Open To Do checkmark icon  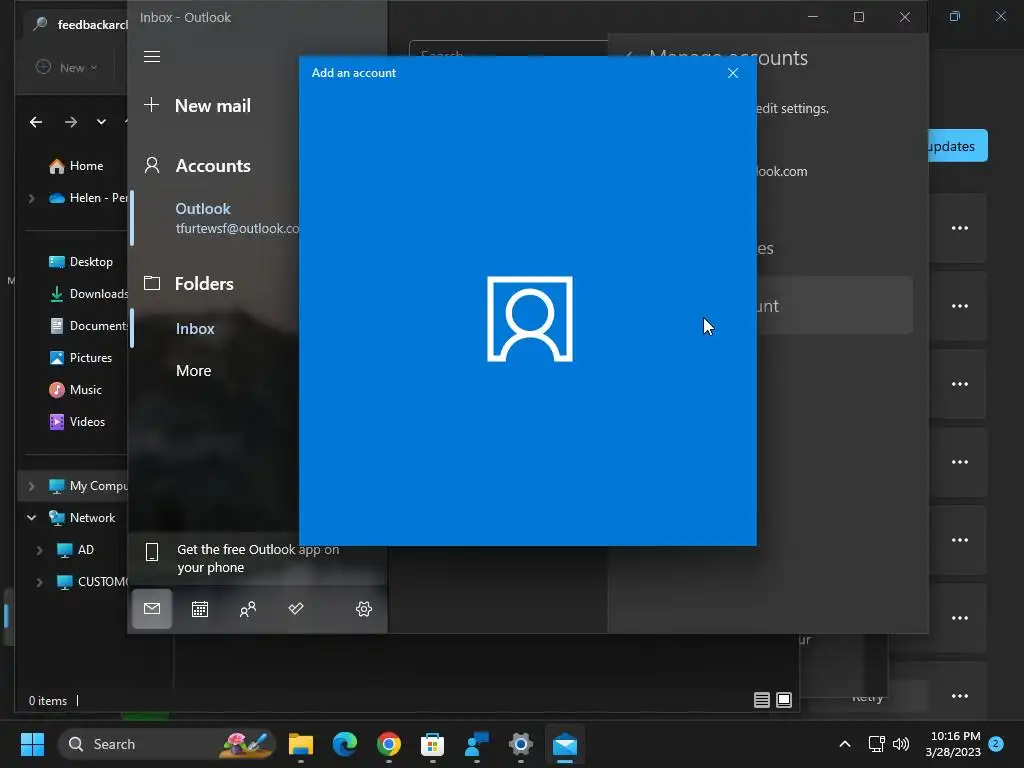pyautogui.click(x=296, y=609)
